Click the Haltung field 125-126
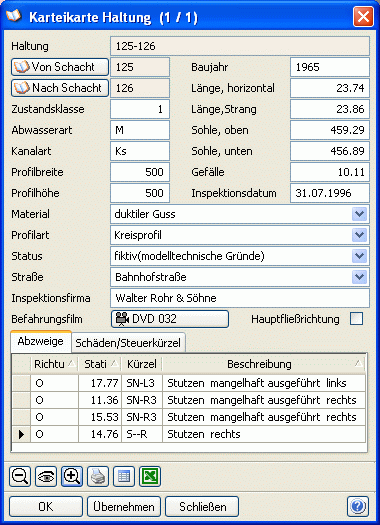Image resolution: width=380 pixels, height=525 pixels. click(x=240, y=46)
